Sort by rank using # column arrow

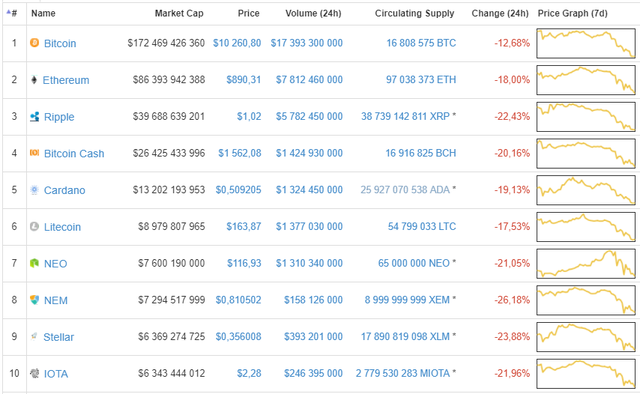pyautogui.click(x=11, y=13)
